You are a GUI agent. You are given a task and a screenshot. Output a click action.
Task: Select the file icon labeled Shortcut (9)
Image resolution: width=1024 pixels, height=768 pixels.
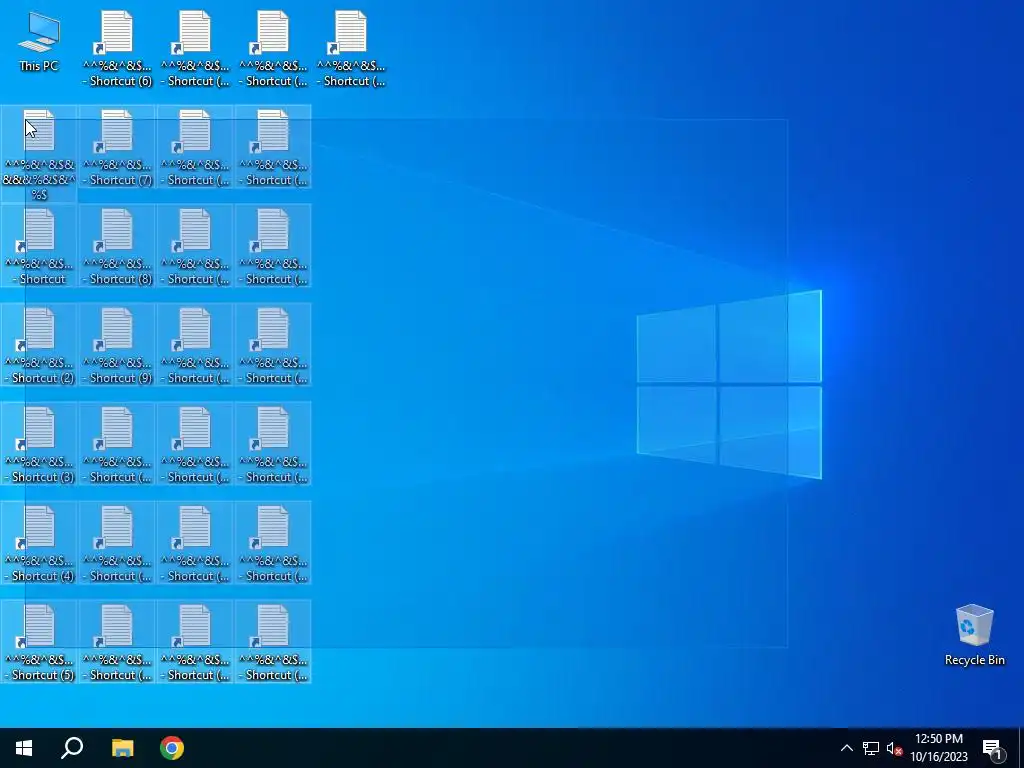117,345
